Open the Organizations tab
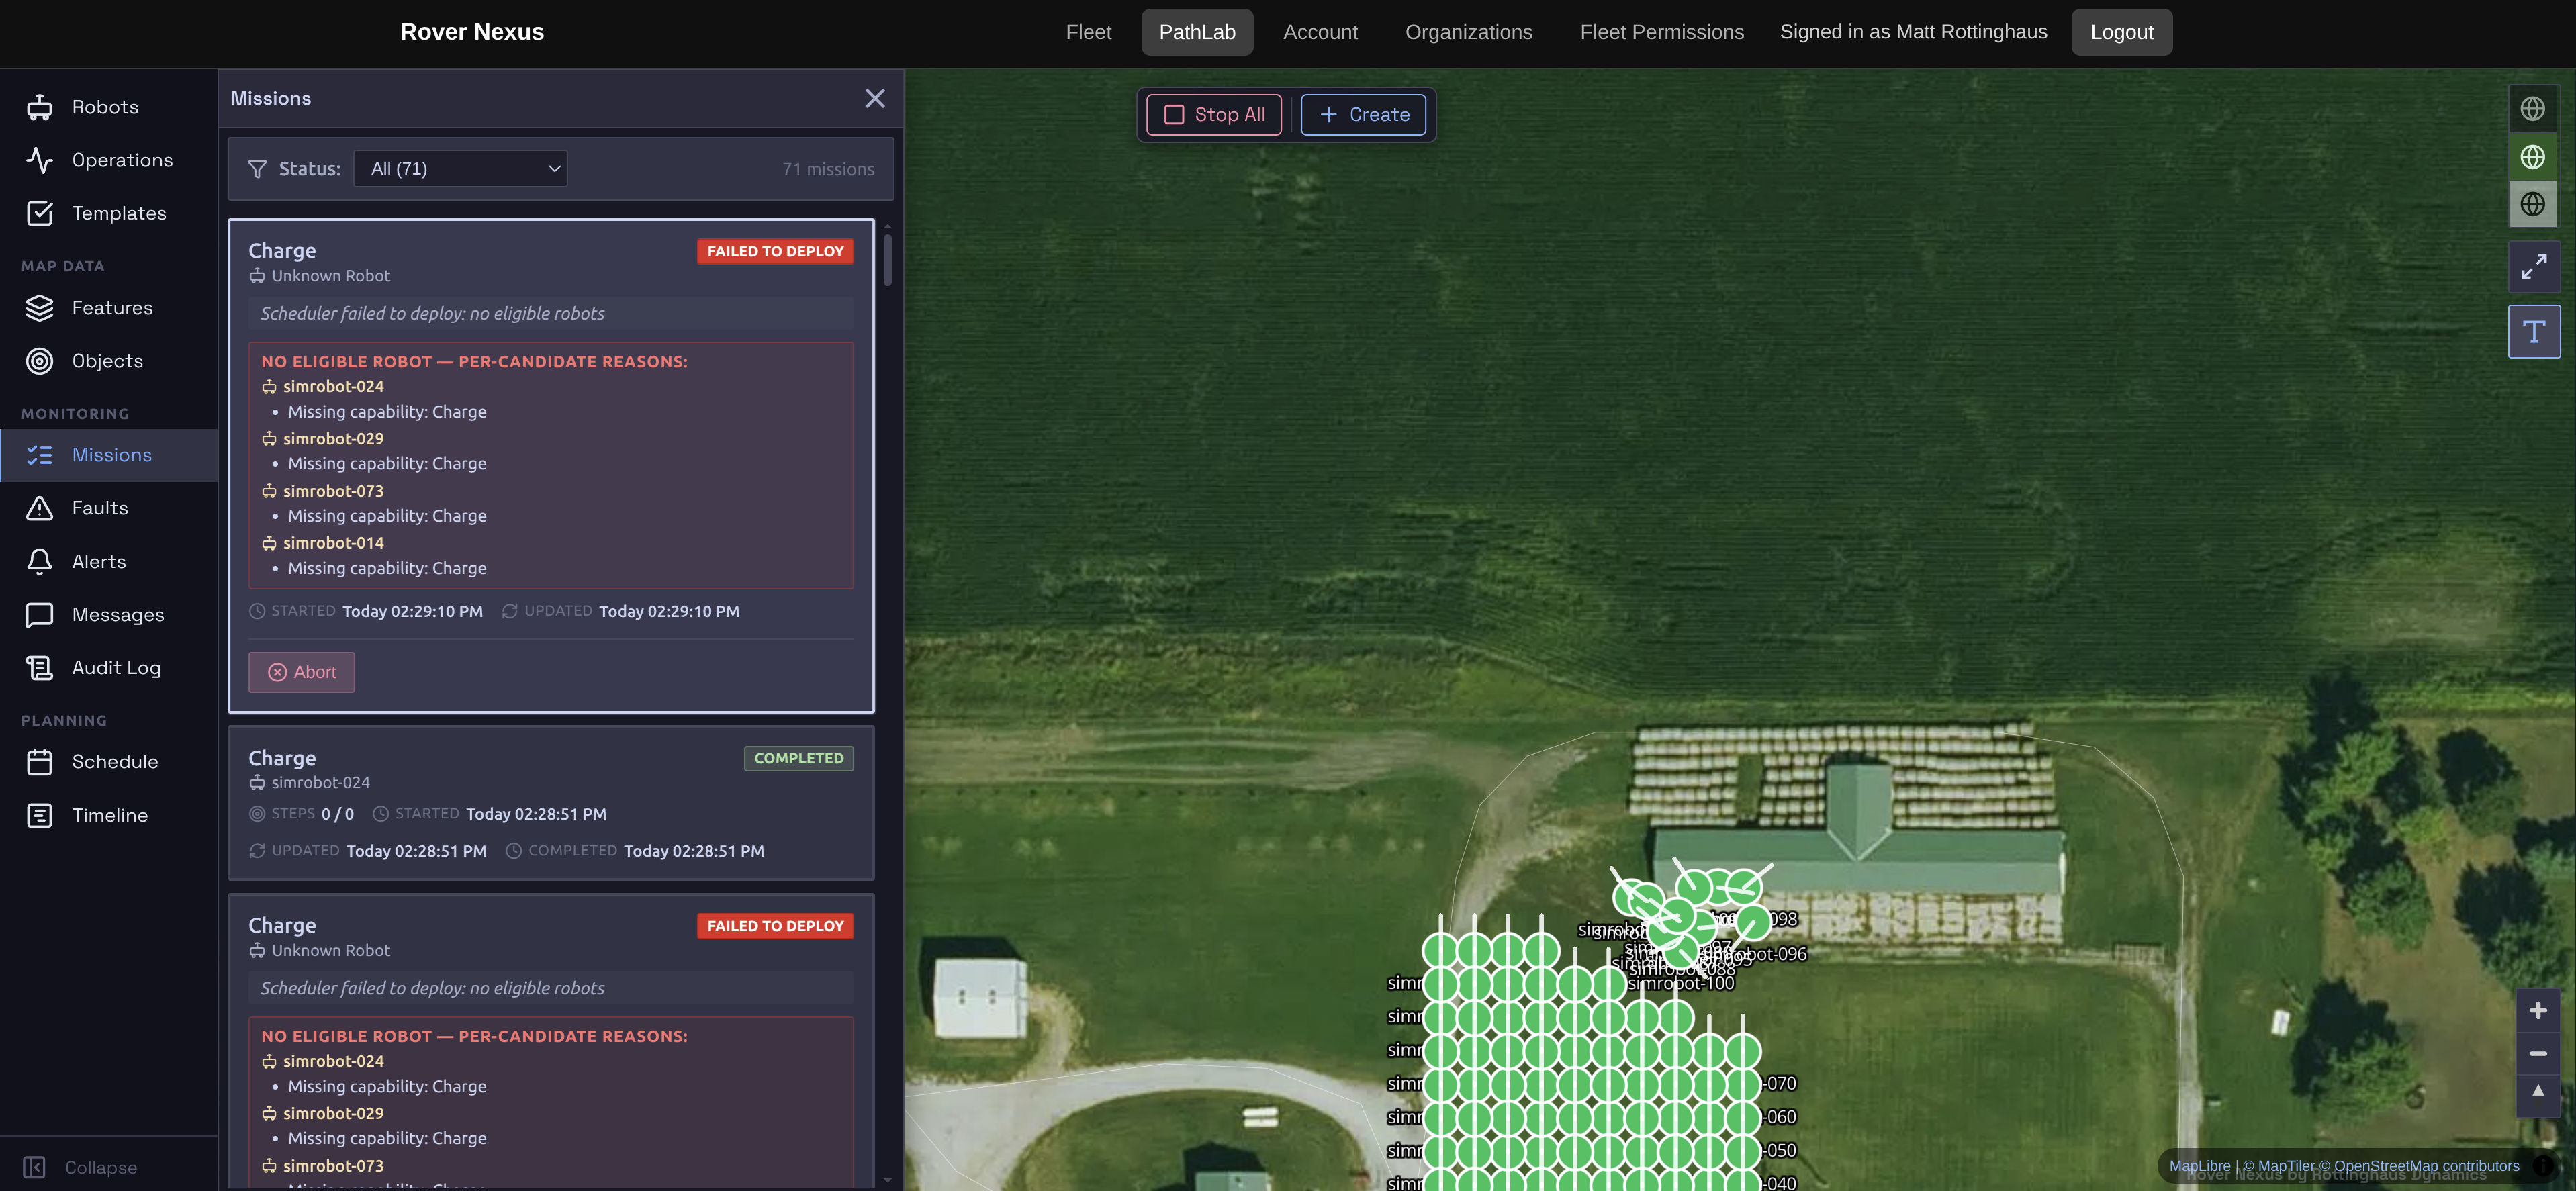This screenshot has width=2576, height=1191. (x=1468, y=32)
